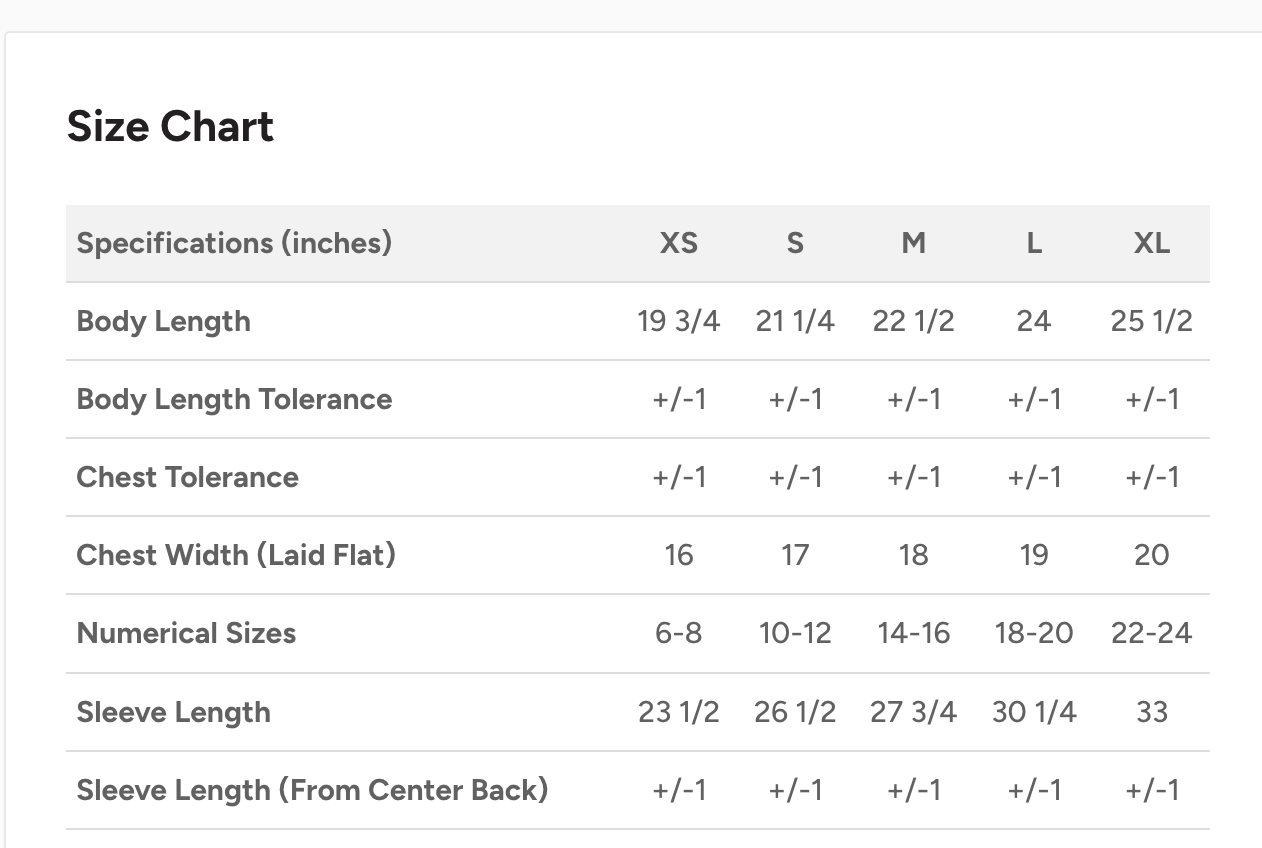Click the Sleeve Length row label

[173, 712]
